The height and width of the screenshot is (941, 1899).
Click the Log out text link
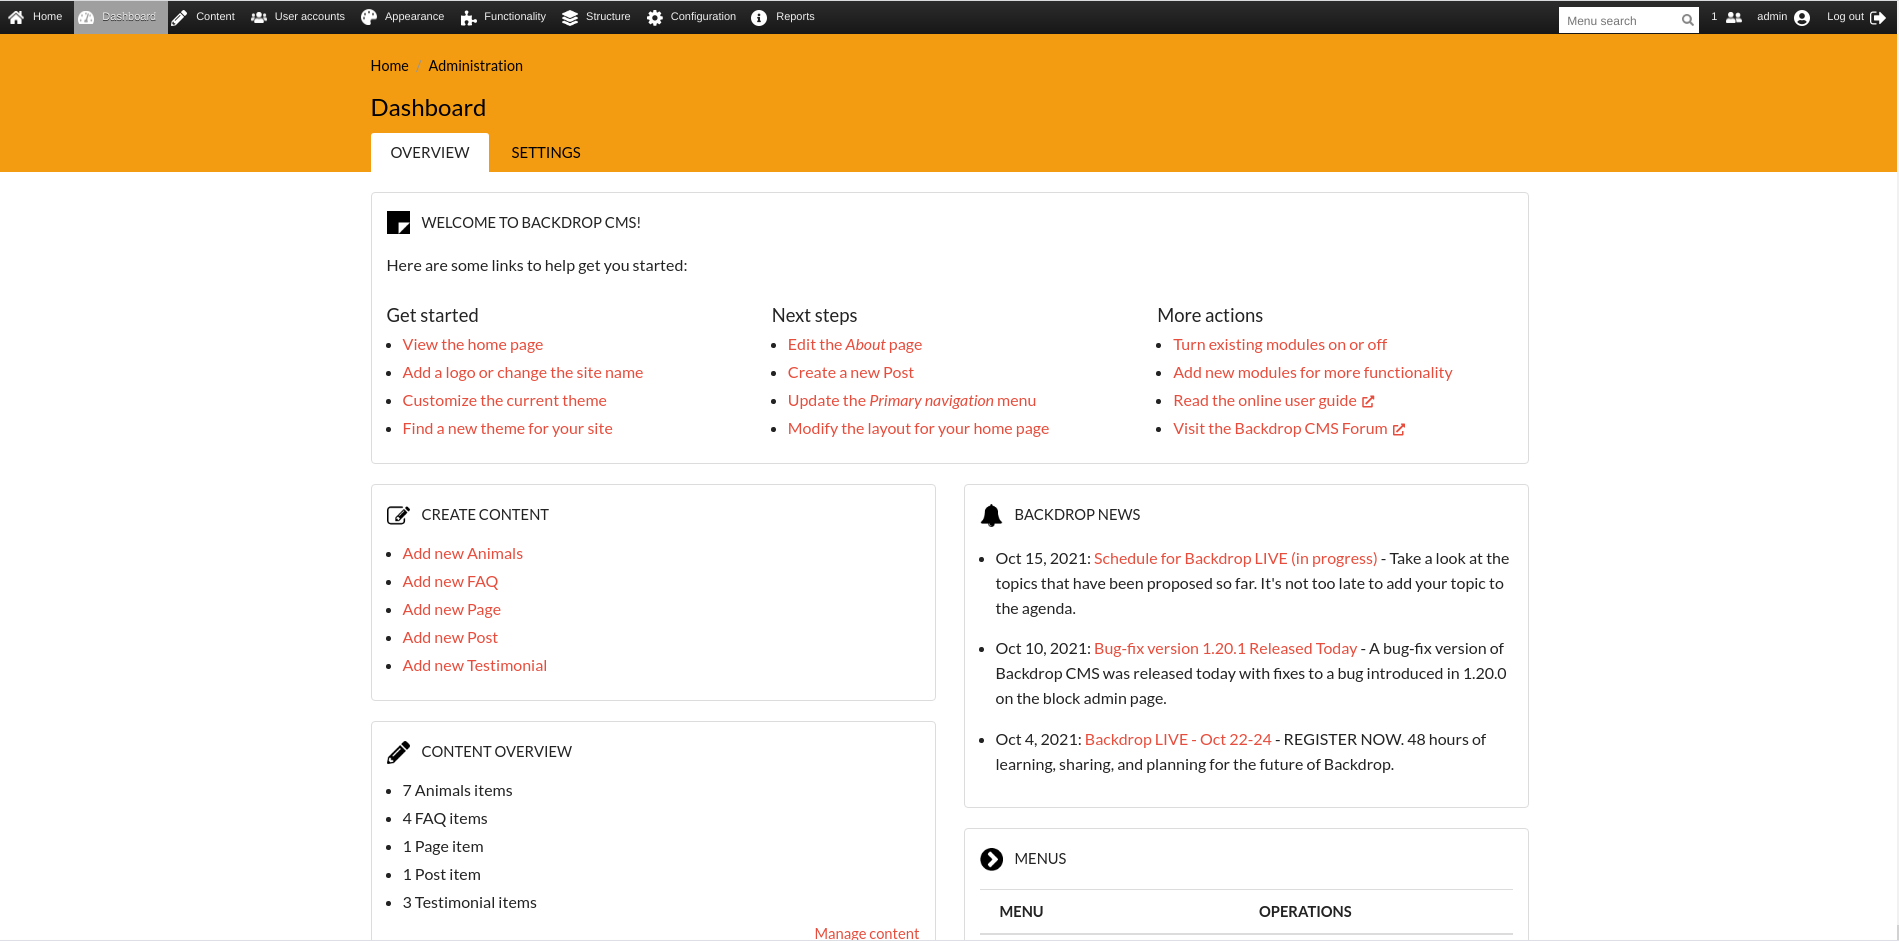pos(1845,17)
